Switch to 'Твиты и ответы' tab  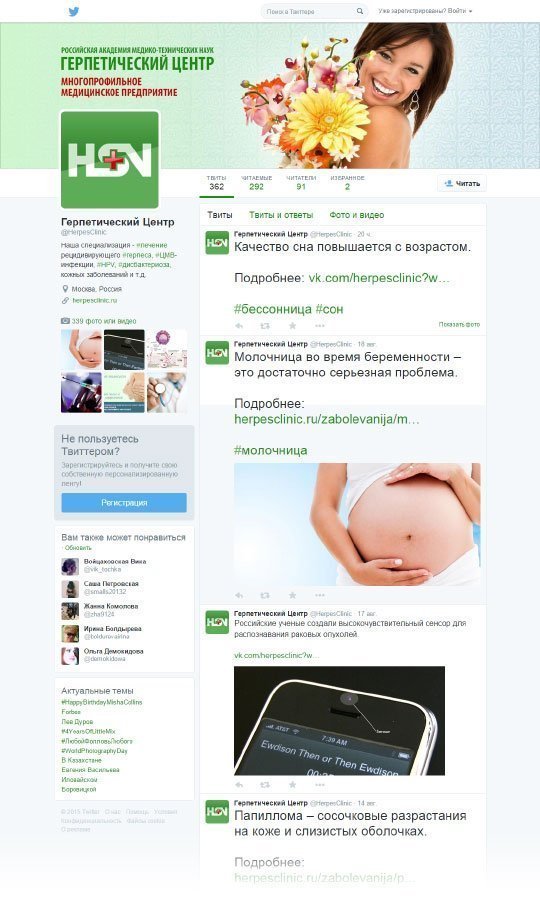(281, 215)
